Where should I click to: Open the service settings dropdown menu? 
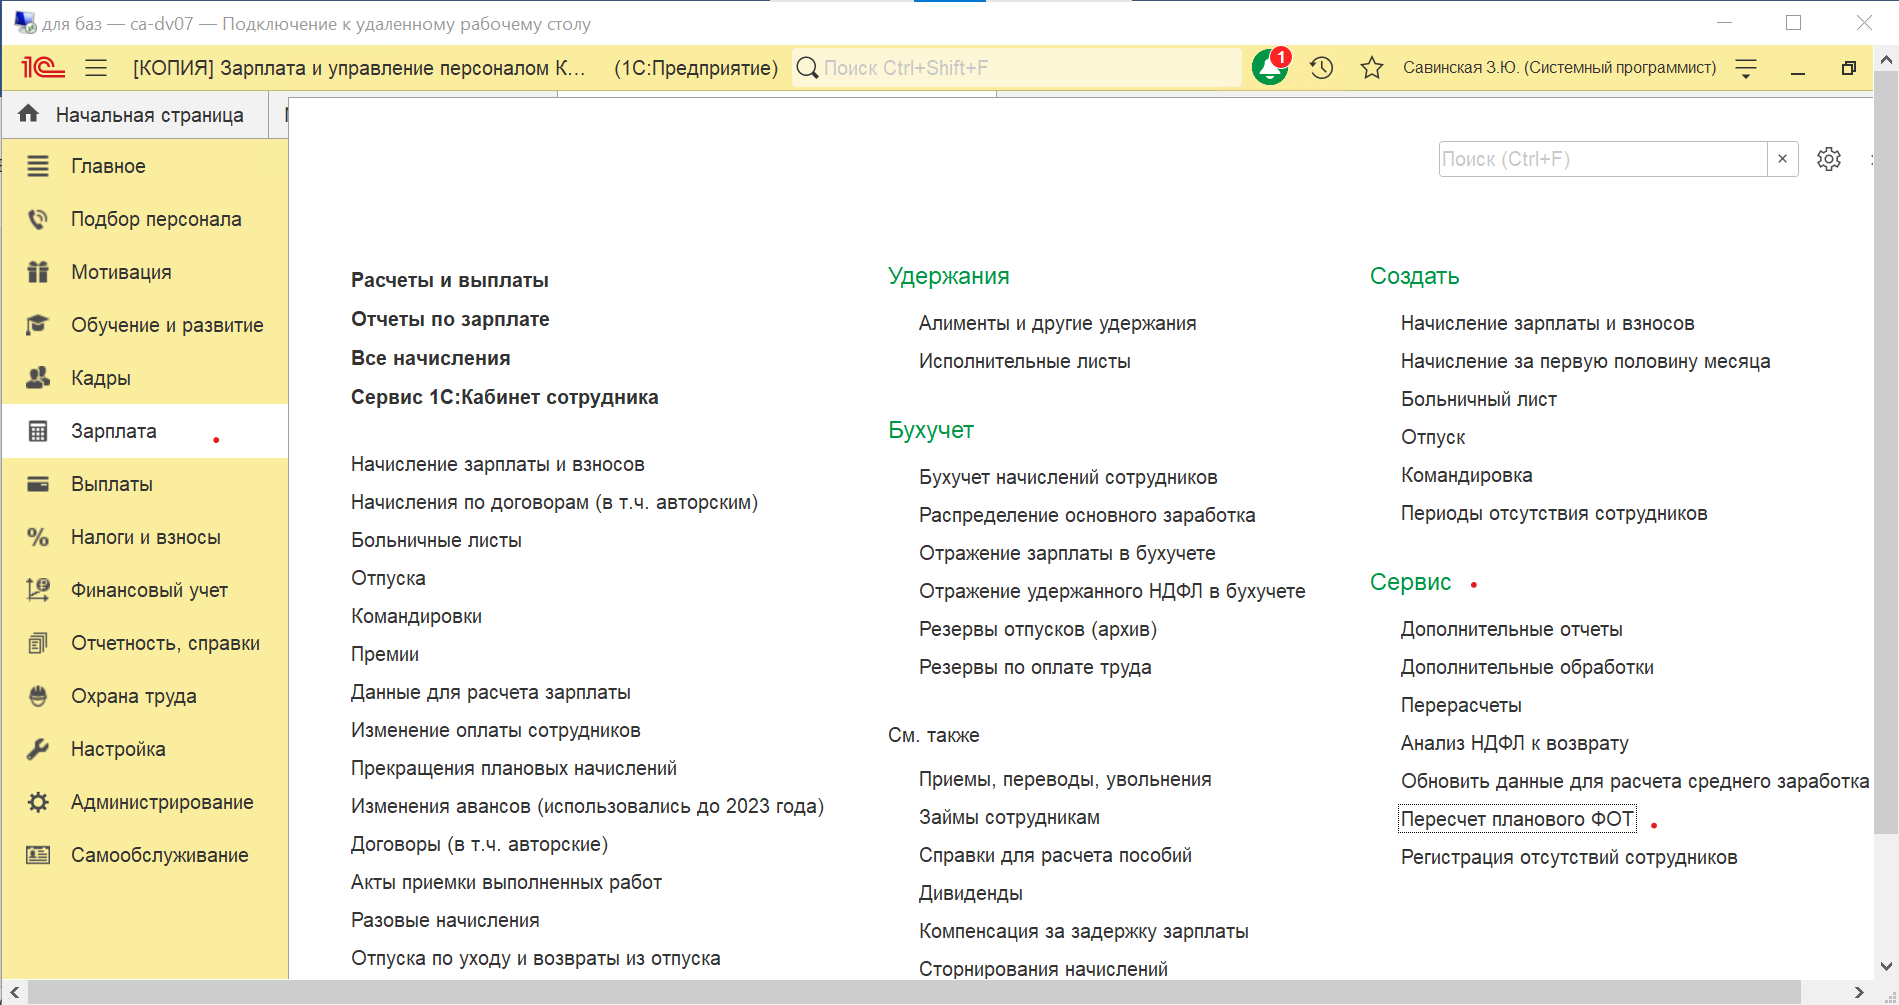(x=1746, y=68)
